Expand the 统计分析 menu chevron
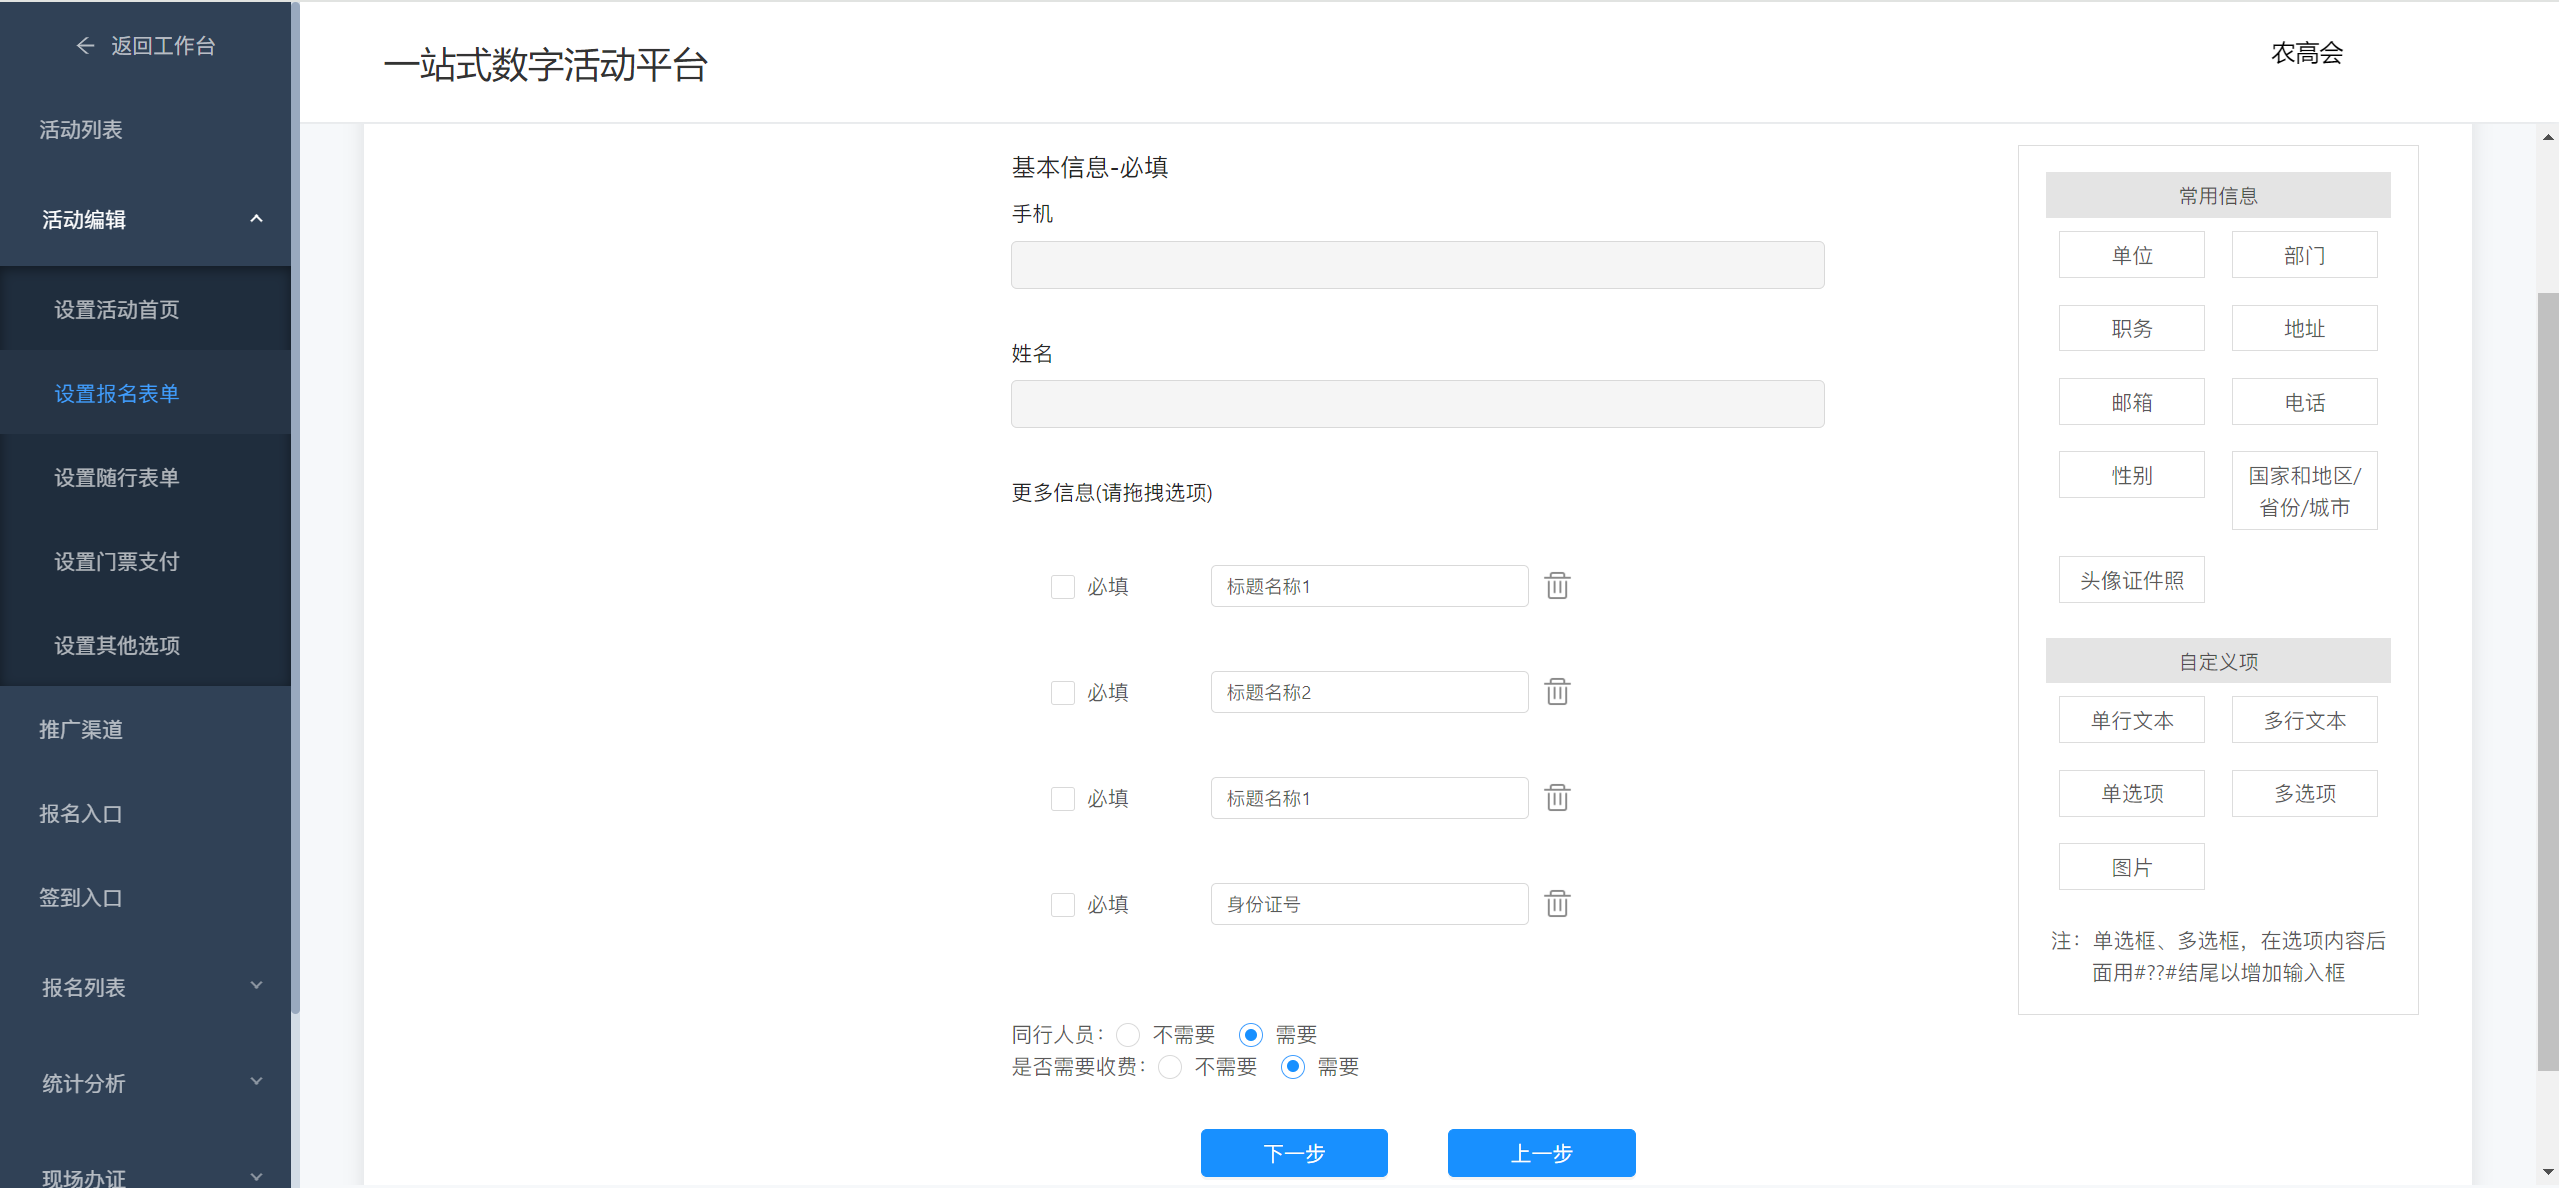The height and width of the screenshot is (1188, 2559). coord(256,1082)
